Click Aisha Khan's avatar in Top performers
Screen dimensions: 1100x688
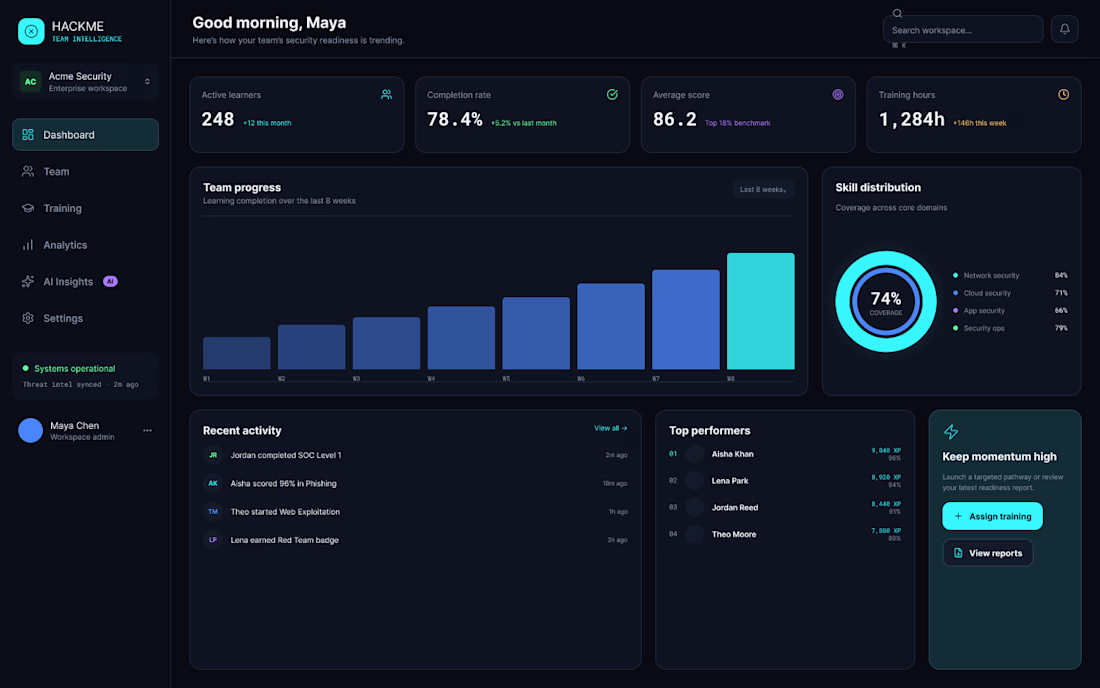pos(695,454)
